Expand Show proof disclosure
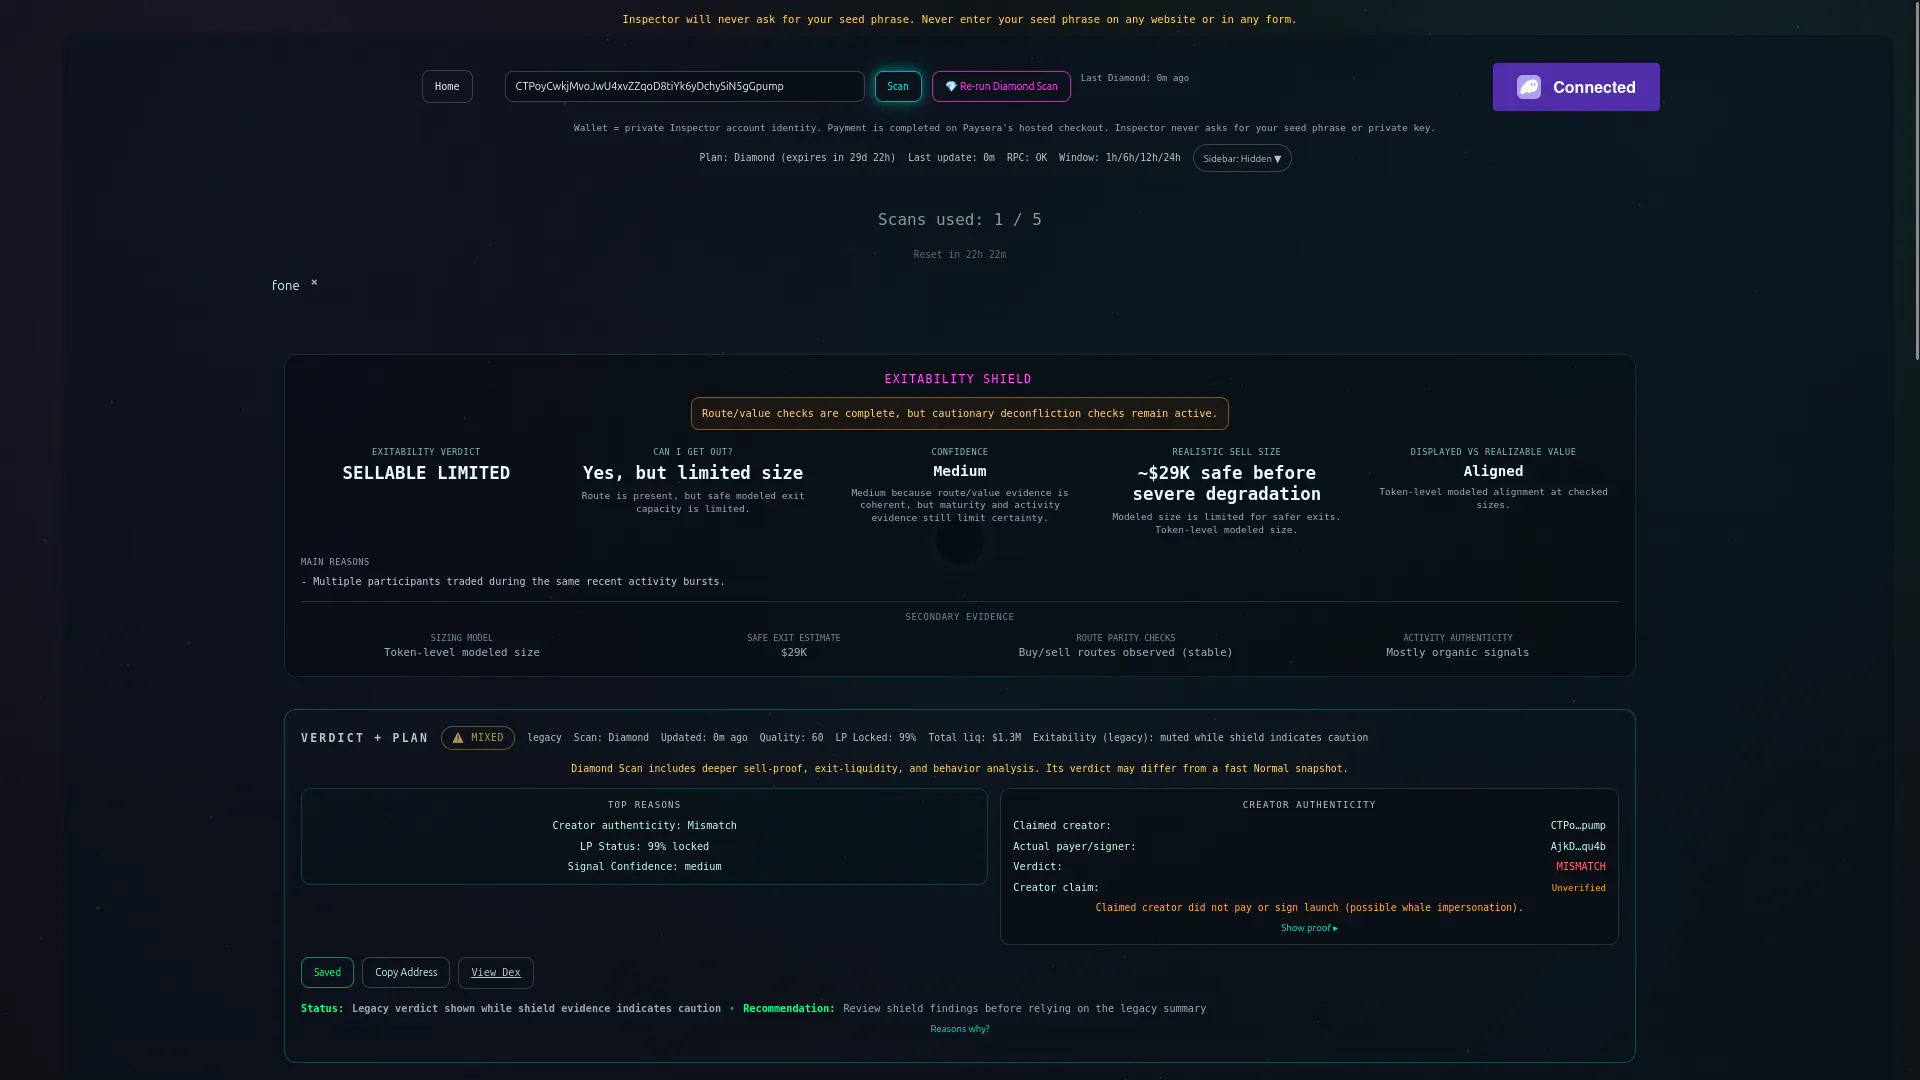The width and height of the screenshot is (1920, 1080). coord(1309,928)
